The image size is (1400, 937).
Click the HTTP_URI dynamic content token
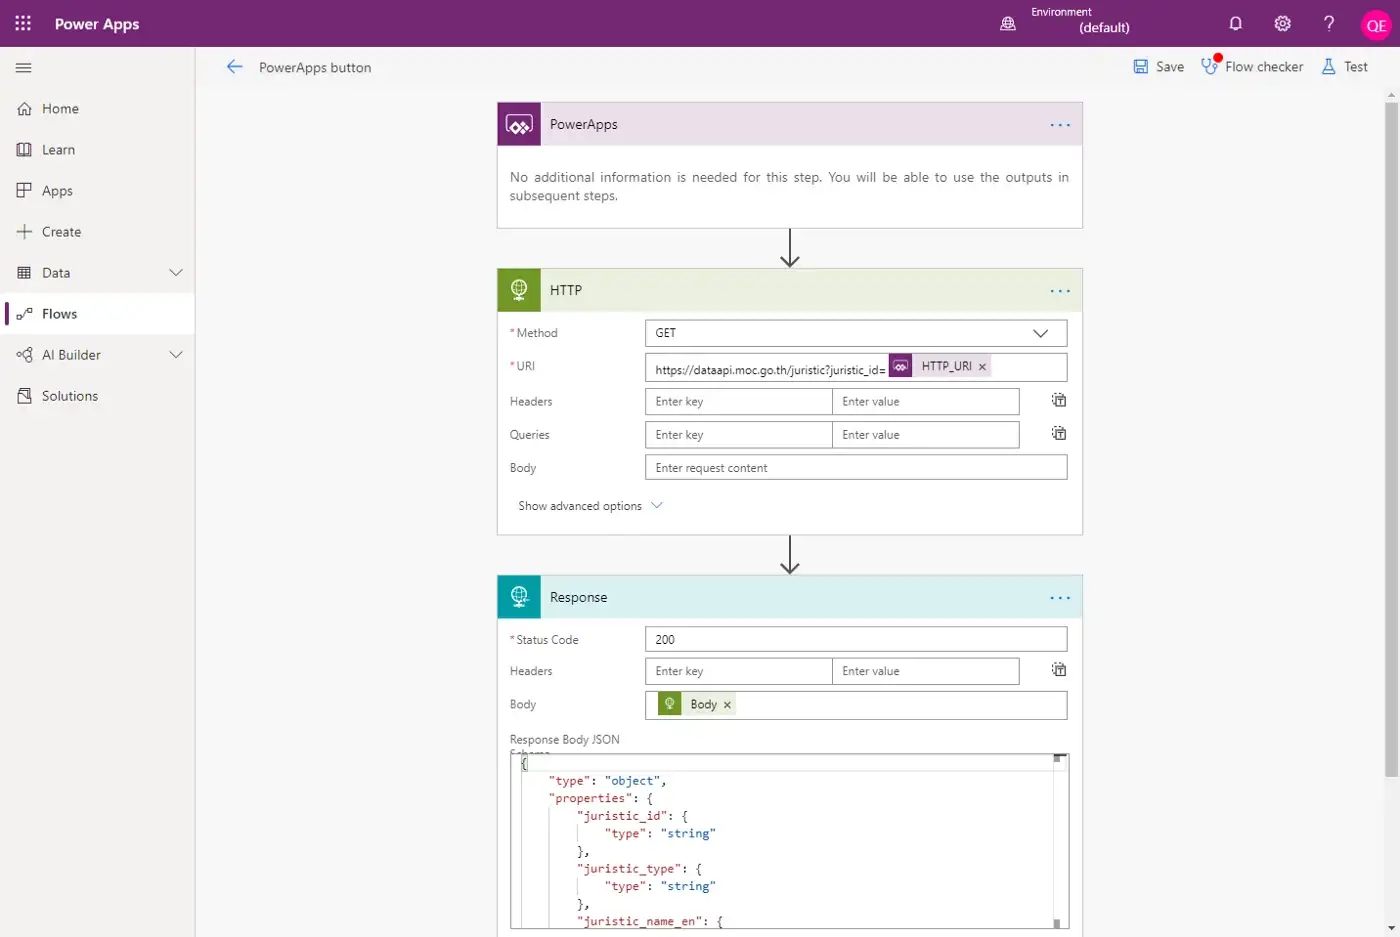pos(940,367)
